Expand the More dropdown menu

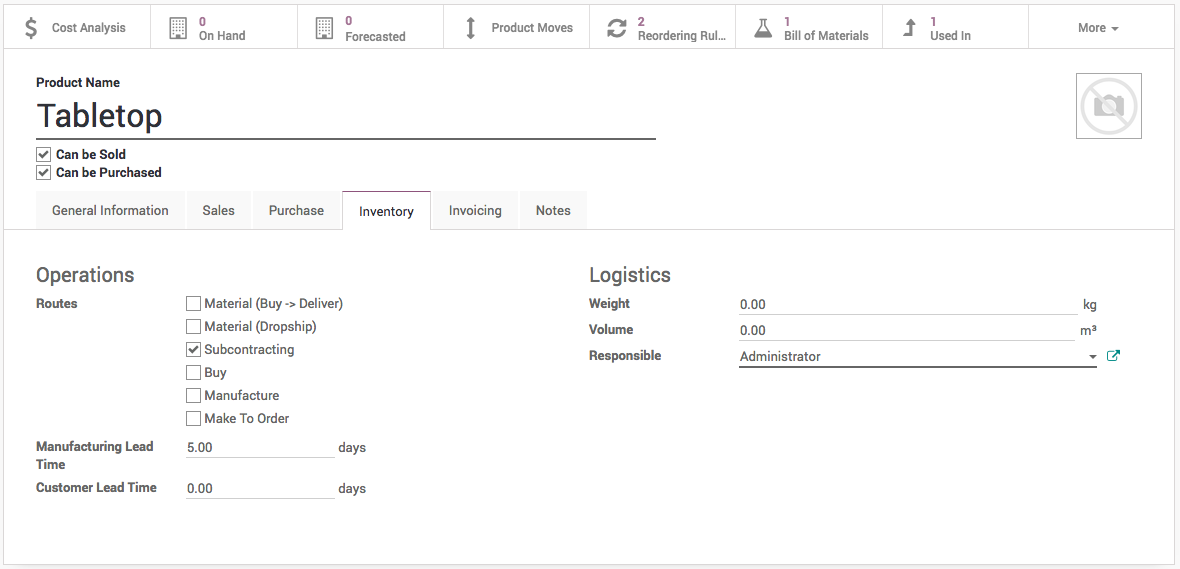[x=1097, y=28]
